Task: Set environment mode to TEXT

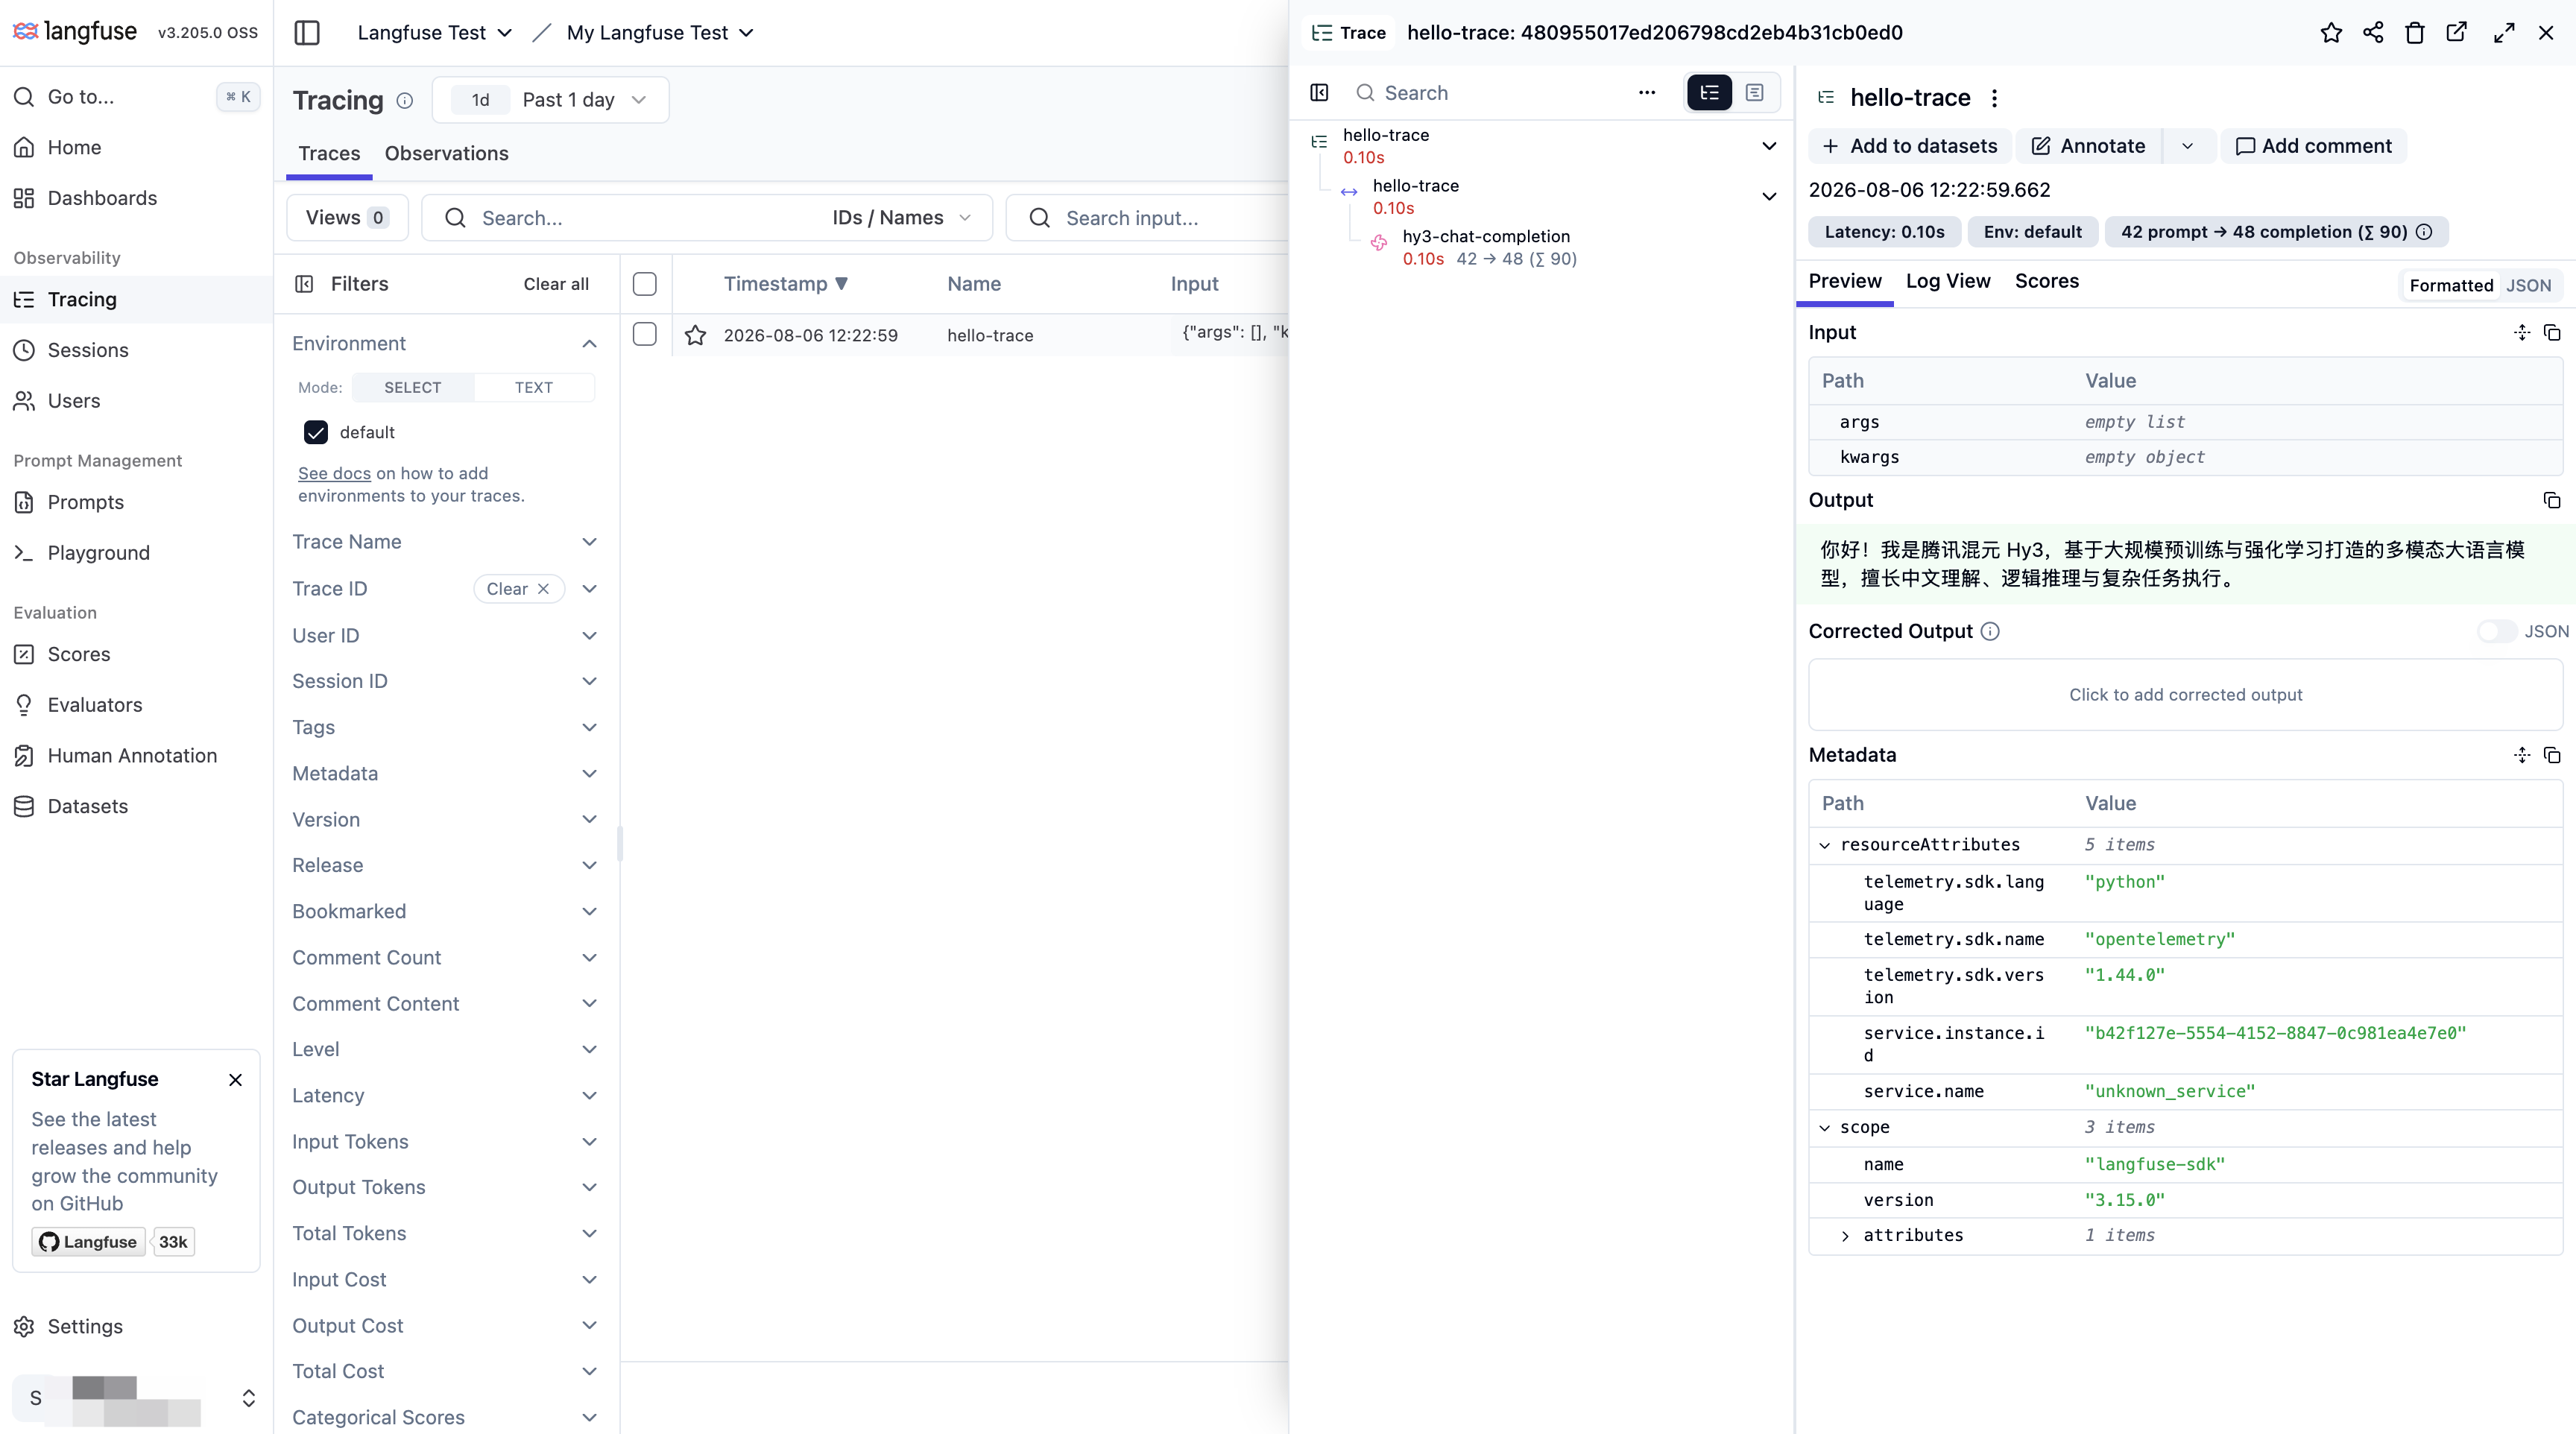Action: (534, 387)
